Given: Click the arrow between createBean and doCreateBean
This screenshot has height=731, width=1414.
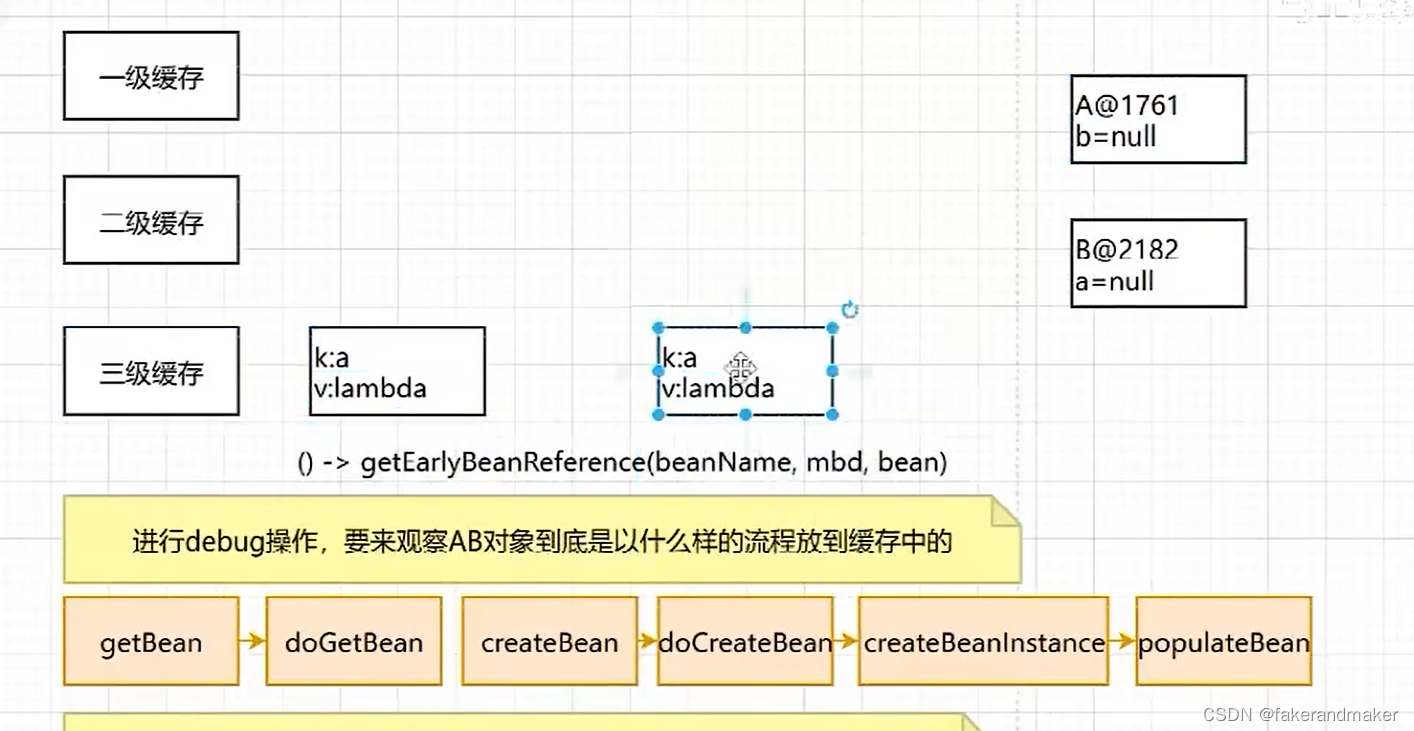Looking at the screenshot, I should [648, 641].
